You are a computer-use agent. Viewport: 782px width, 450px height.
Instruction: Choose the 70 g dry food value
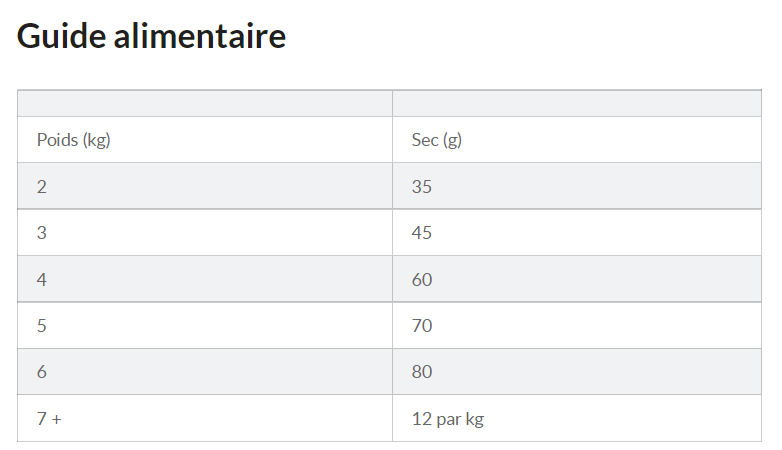click(422, 326)
